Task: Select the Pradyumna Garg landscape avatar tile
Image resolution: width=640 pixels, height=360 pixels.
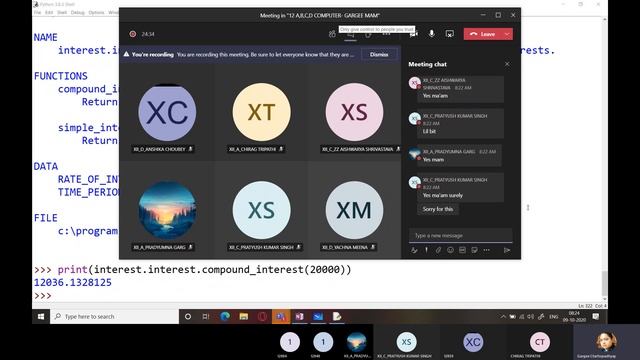Action: [x=167, y=210]
